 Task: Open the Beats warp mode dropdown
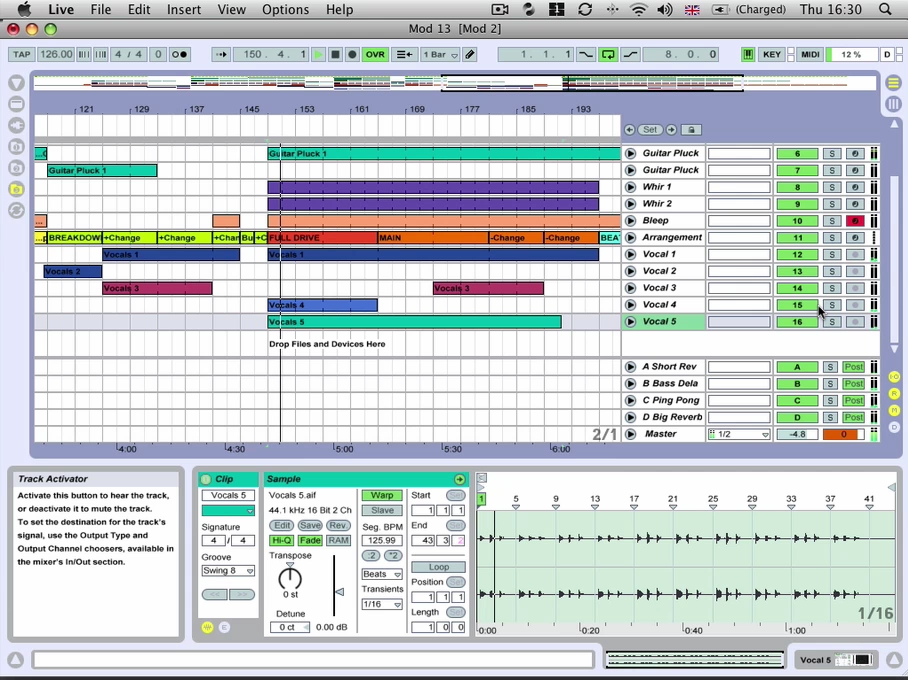coord(382,575)
